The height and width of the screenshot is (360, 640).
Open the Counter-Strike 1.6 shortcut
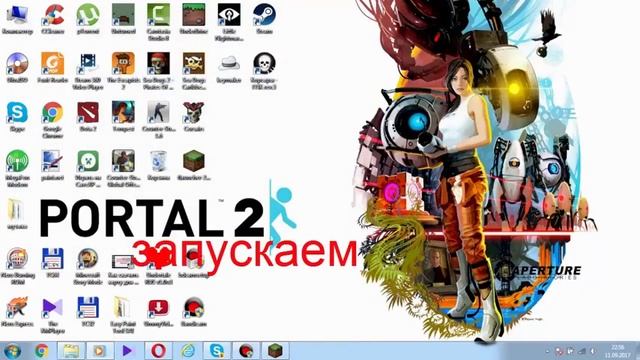pyautogui.click(x=158, y=113)
